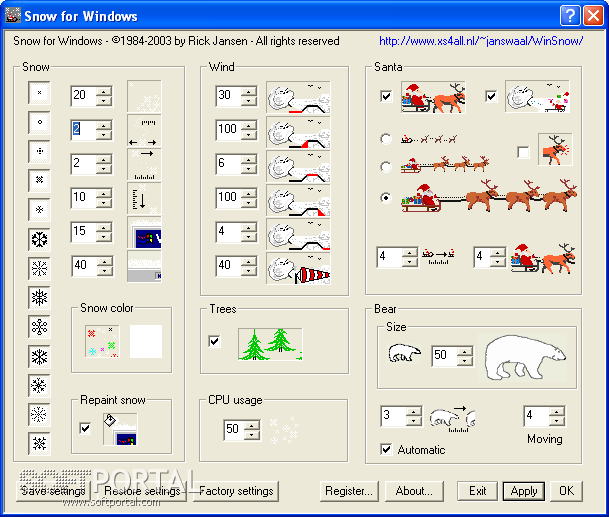Click the red-nosed Rudolph reindeer picture
The height and width of the screenshot is (517, 609).
(x=555, y=149)
